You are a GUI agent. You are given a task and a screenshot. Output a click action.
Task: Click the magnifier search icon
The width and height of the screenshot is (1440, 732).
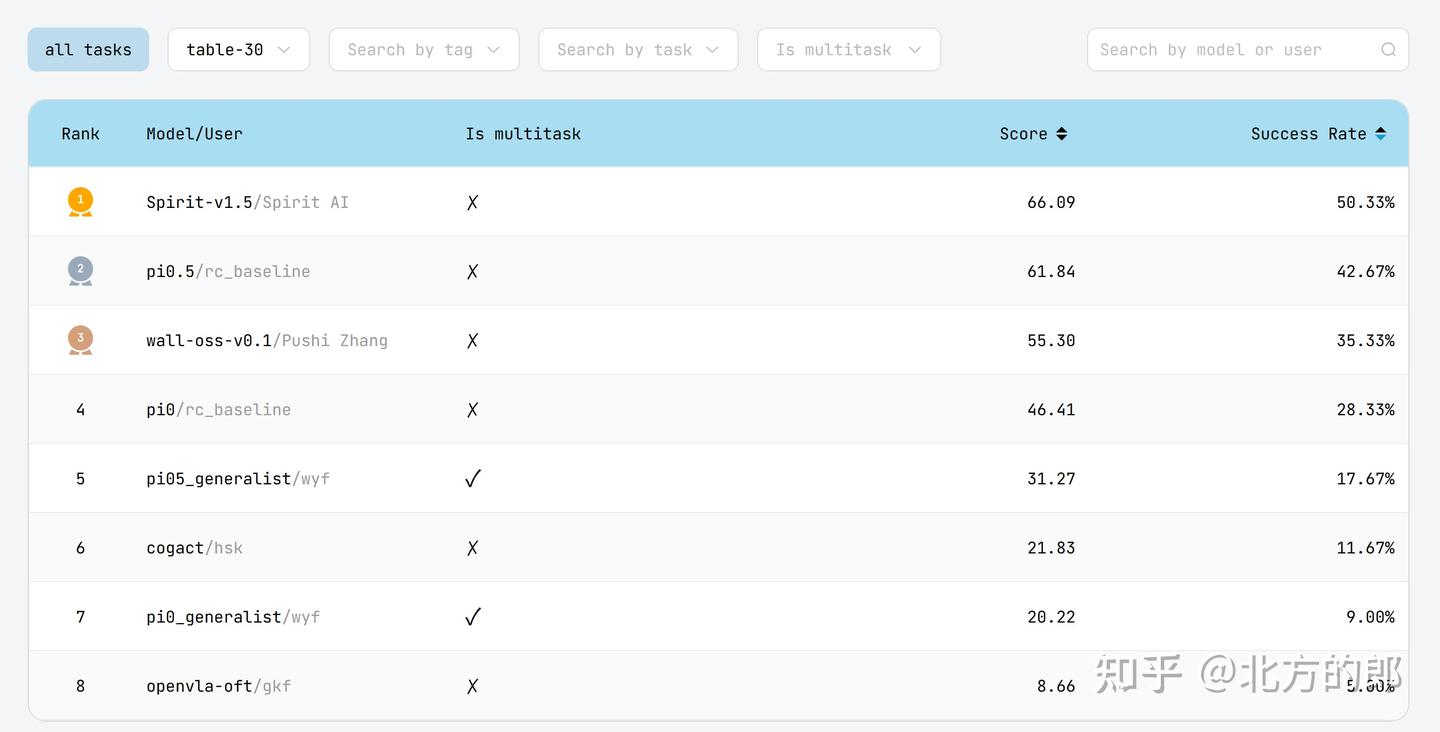click(x=1388, y=50)
